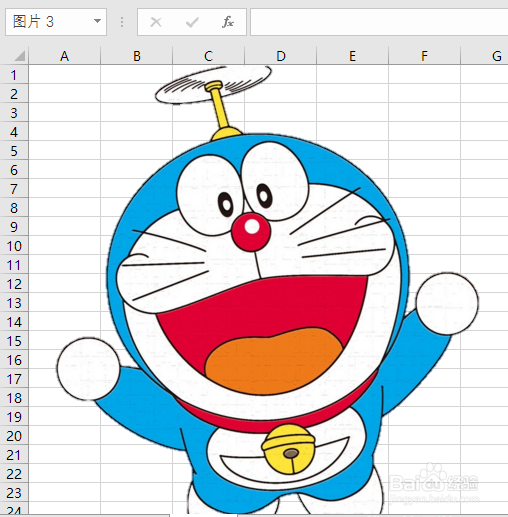Select column C header

209,56
